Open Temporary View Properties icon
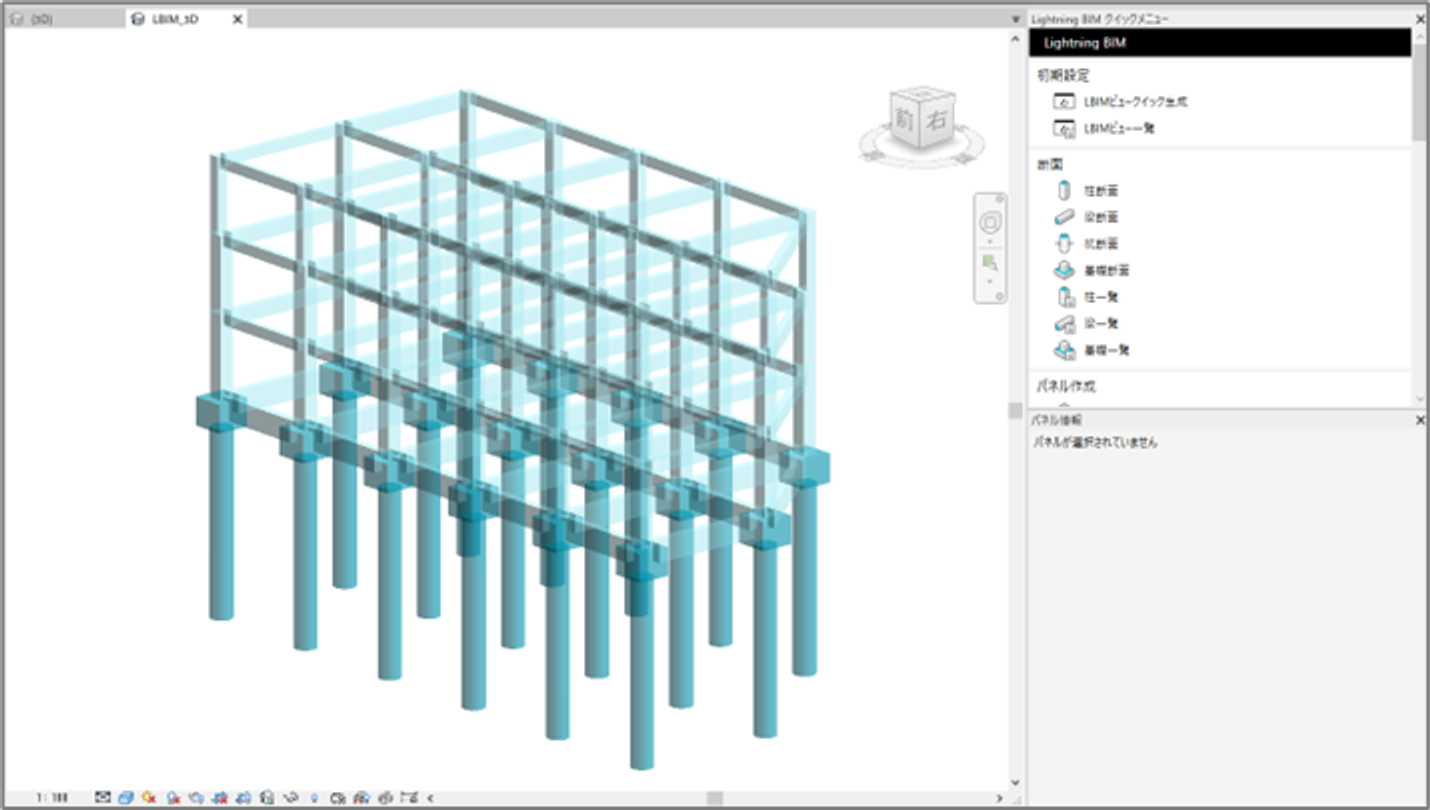Image resolution: width=1430 pixels, height=810 pixels. 337,797
